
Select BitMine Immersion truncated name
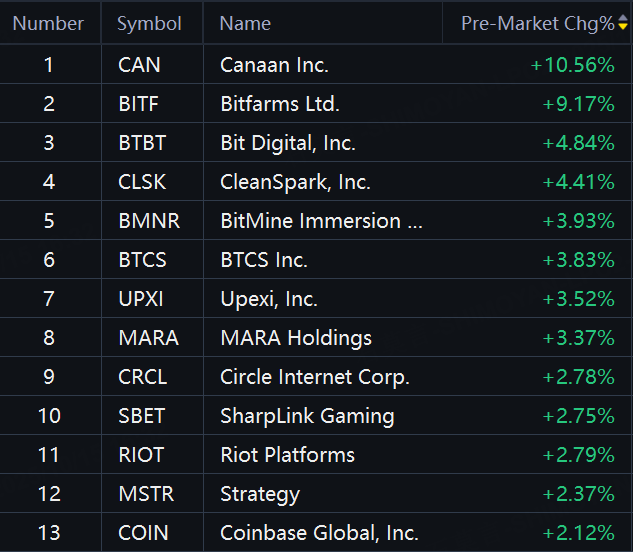click(x=321, y=221)
